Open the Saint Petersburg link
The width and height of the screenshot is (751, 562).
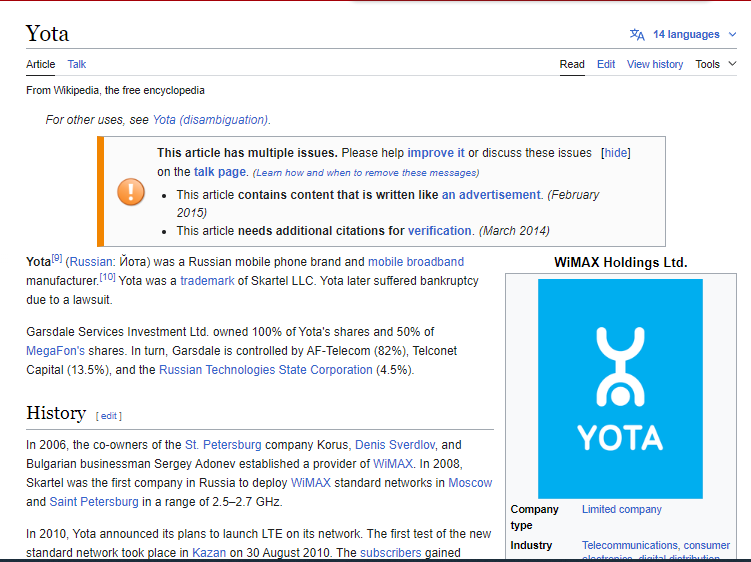pos(94,502)
